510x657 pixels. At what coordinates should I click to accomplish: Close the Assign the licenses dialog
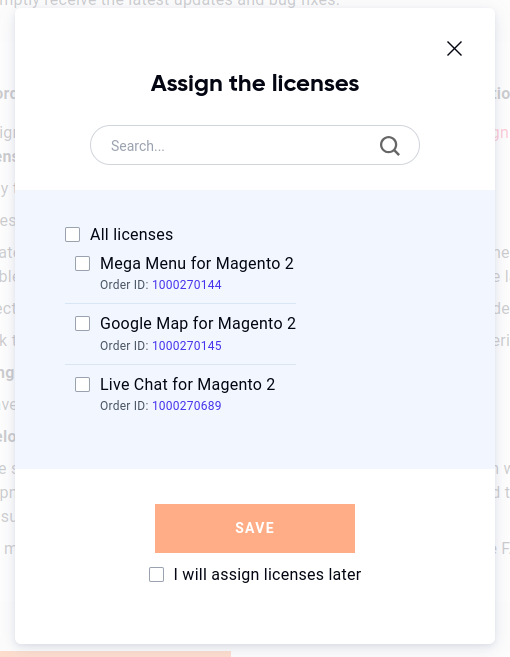(x=454, y=49)
